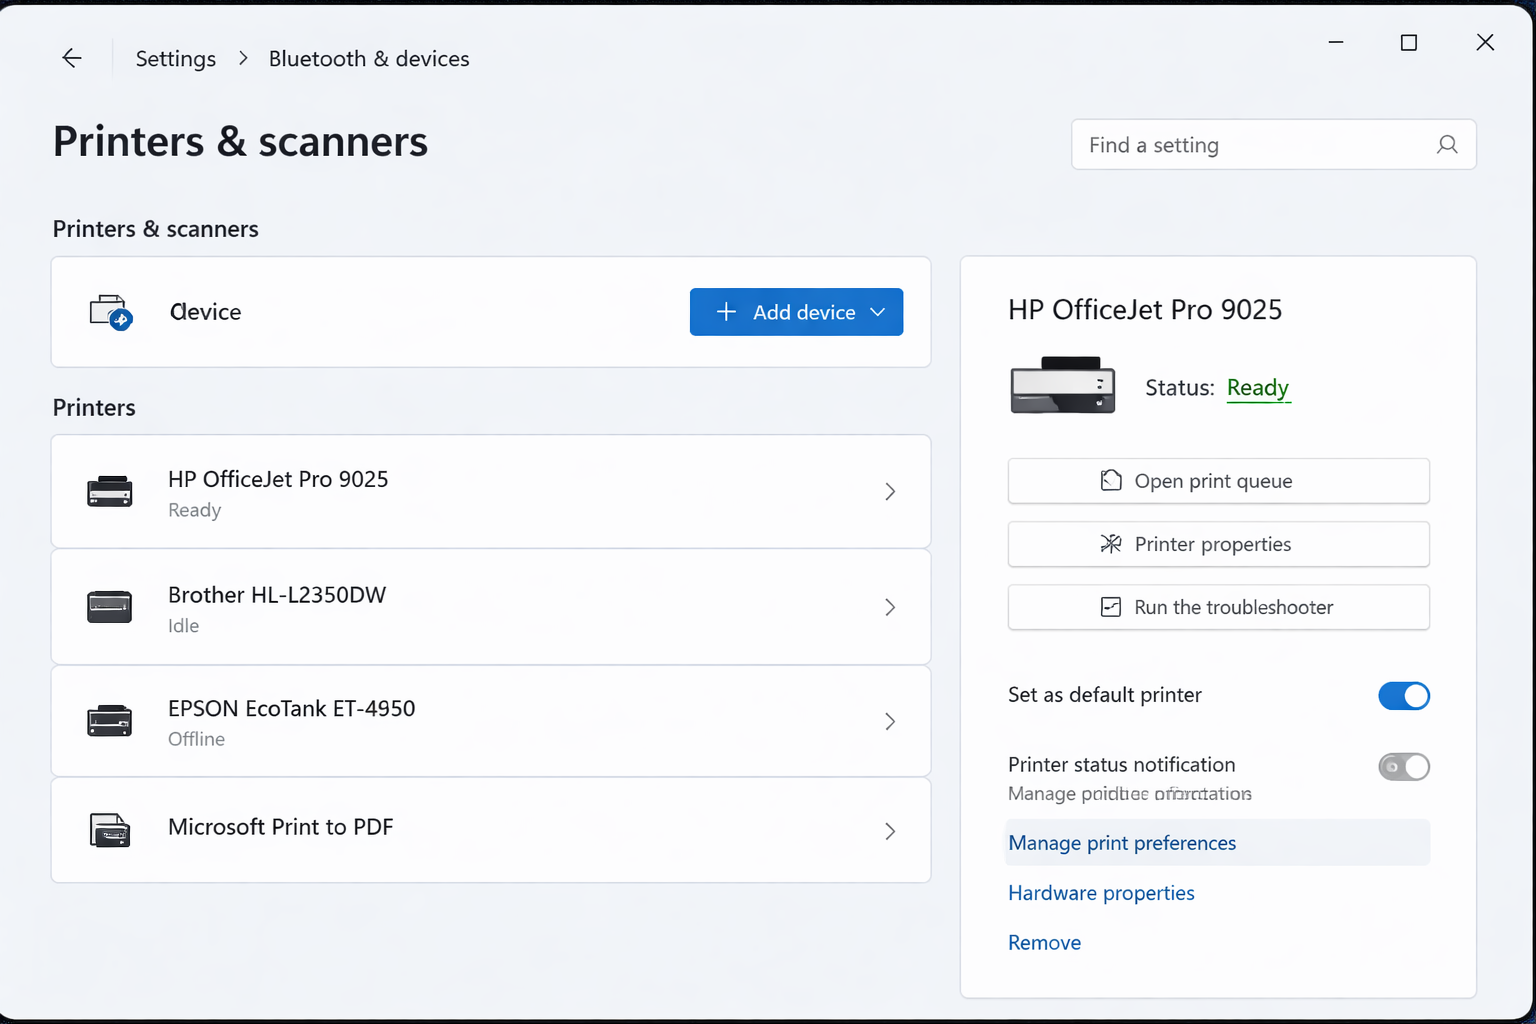Click the add device printer icon
Viewport: 1536px width, 1024px height.
pos(111,312)
